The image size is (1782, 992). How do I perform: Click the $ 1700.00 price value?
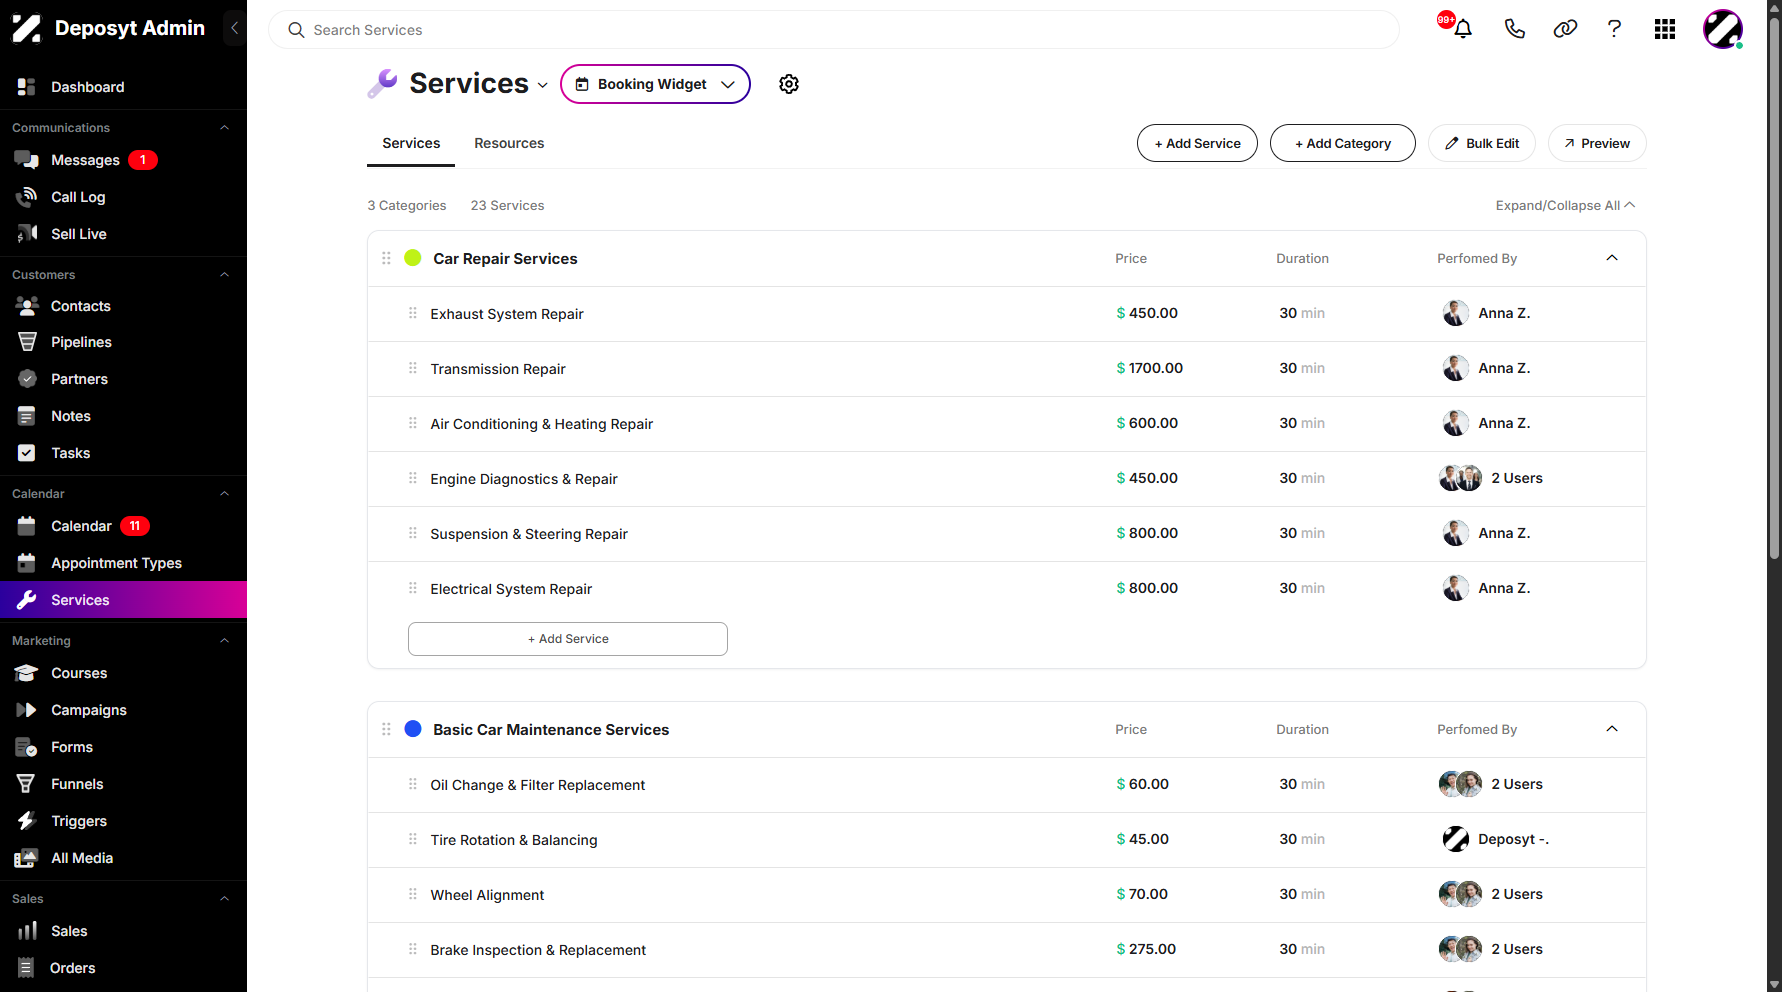1149,368
